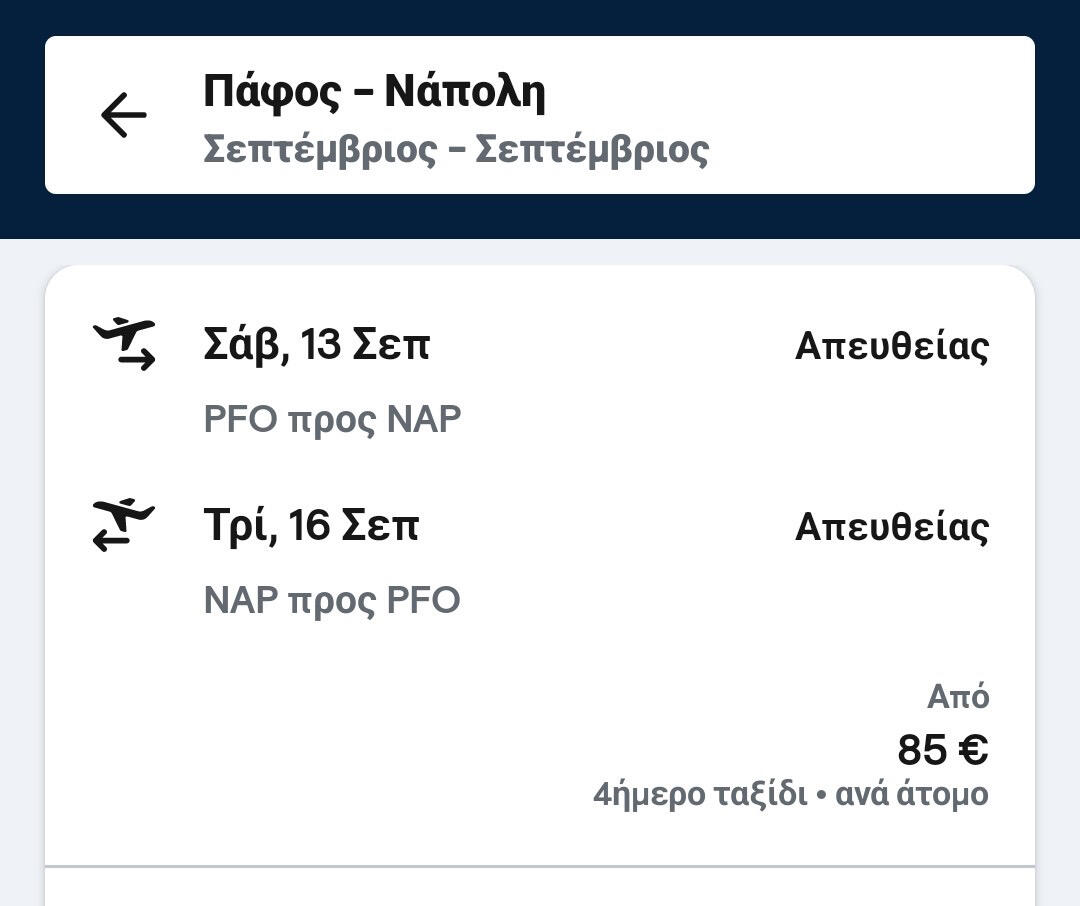Select the Σεπτέμβριος – Σεπτέμβριος date range

click(x=456, y=150)
